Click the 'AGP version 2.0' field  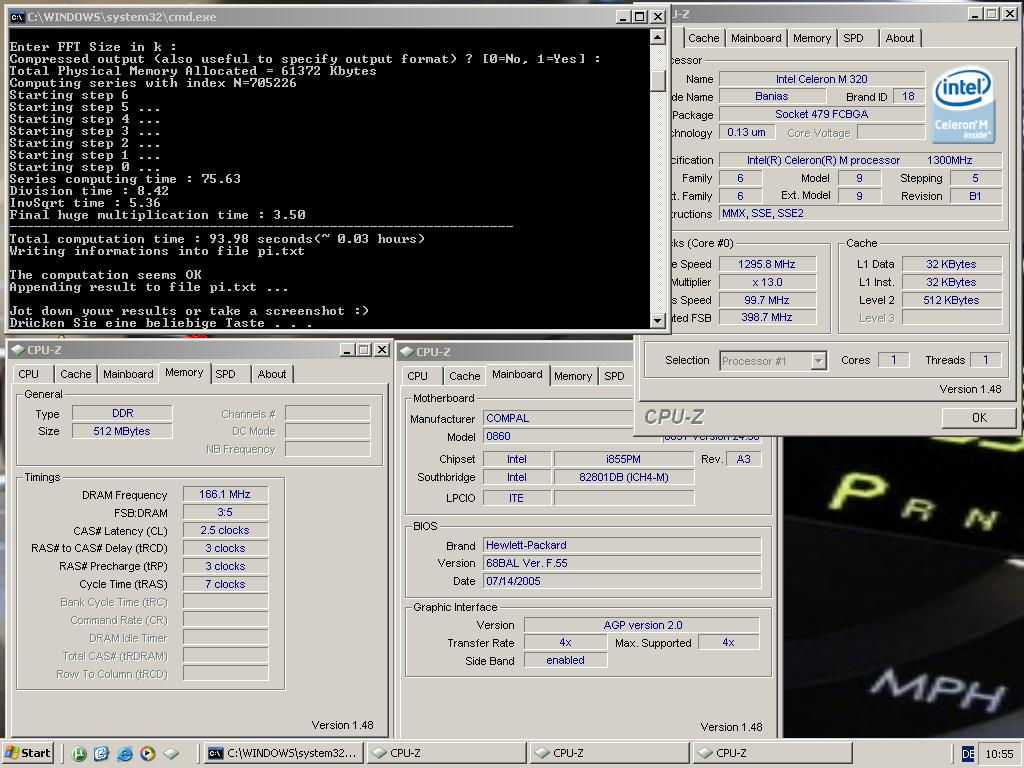click(642, 625)
